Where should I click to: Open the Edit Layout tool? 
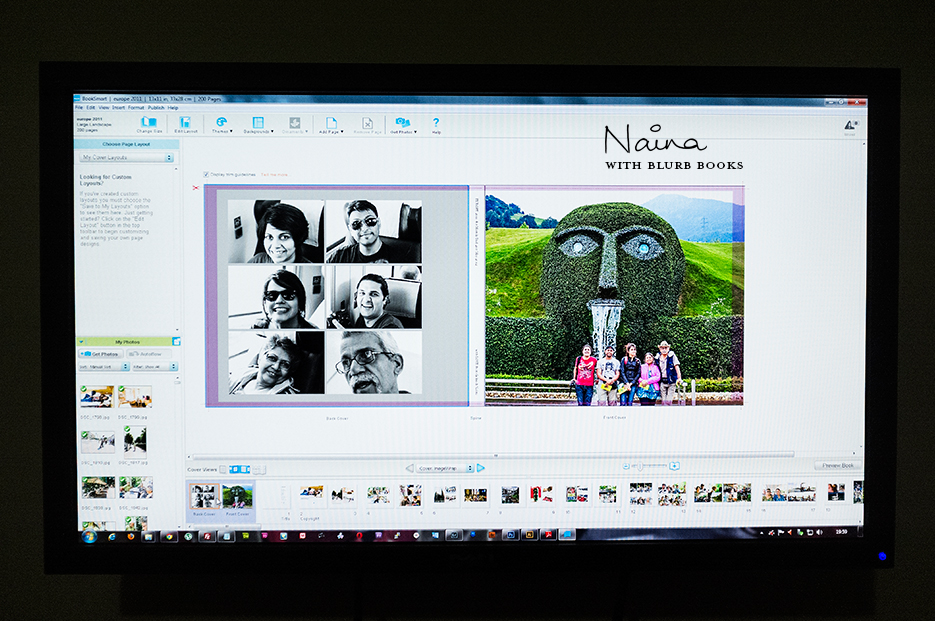185,125
